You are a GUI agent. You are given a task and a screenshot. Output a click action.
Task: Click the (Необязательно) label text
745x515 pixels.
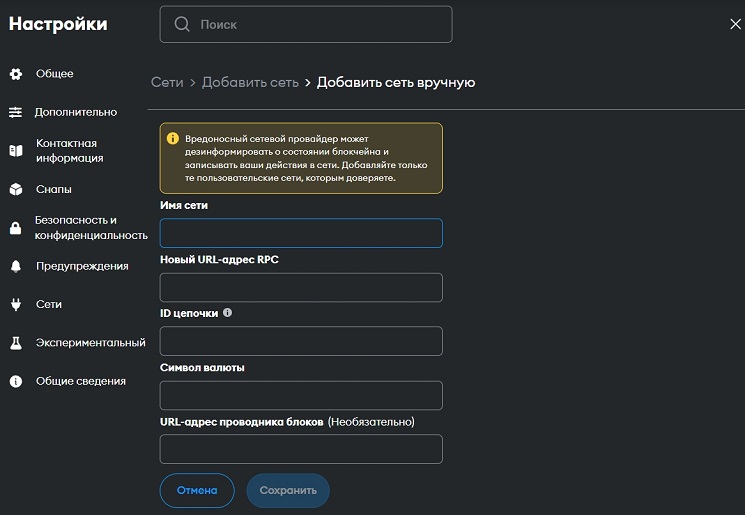[x=371, y=421]
